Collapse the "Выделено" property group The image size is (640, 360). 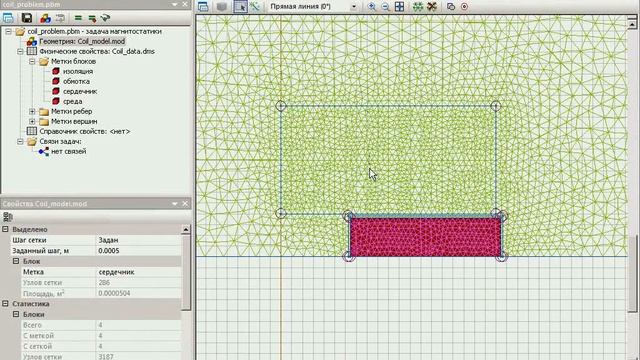tap(5, 229)
